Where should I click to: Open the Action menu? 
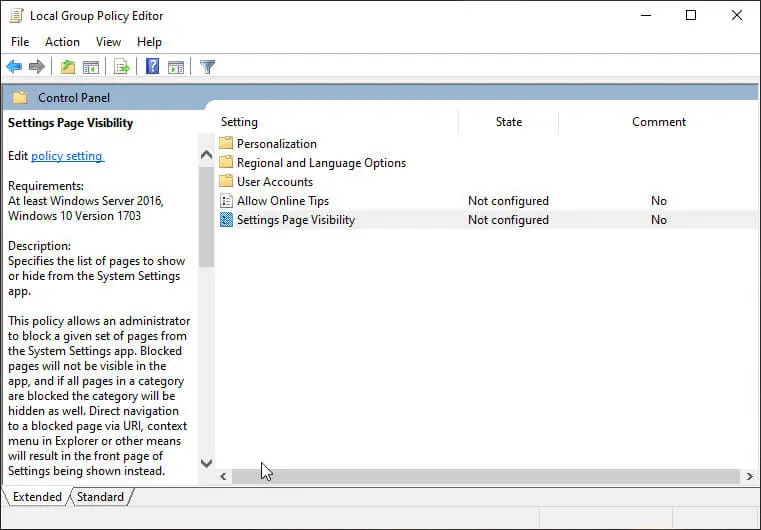tap(62, 42)
